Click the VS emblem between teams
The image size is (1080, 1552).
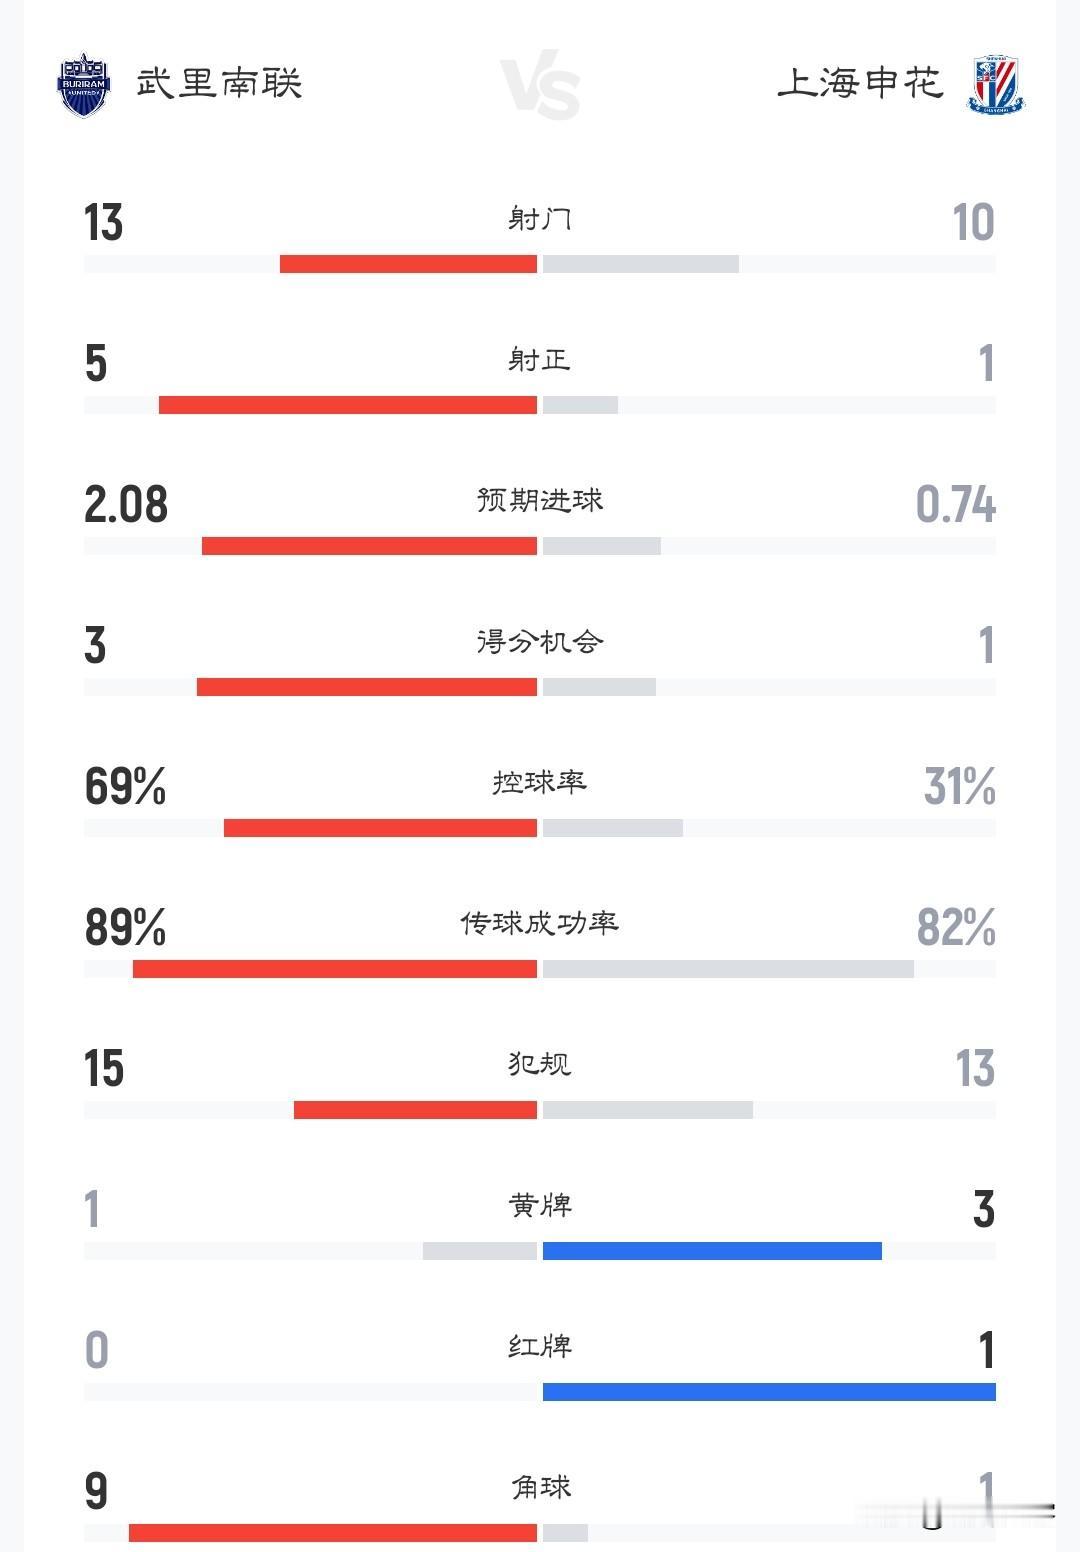click(540, 88)
